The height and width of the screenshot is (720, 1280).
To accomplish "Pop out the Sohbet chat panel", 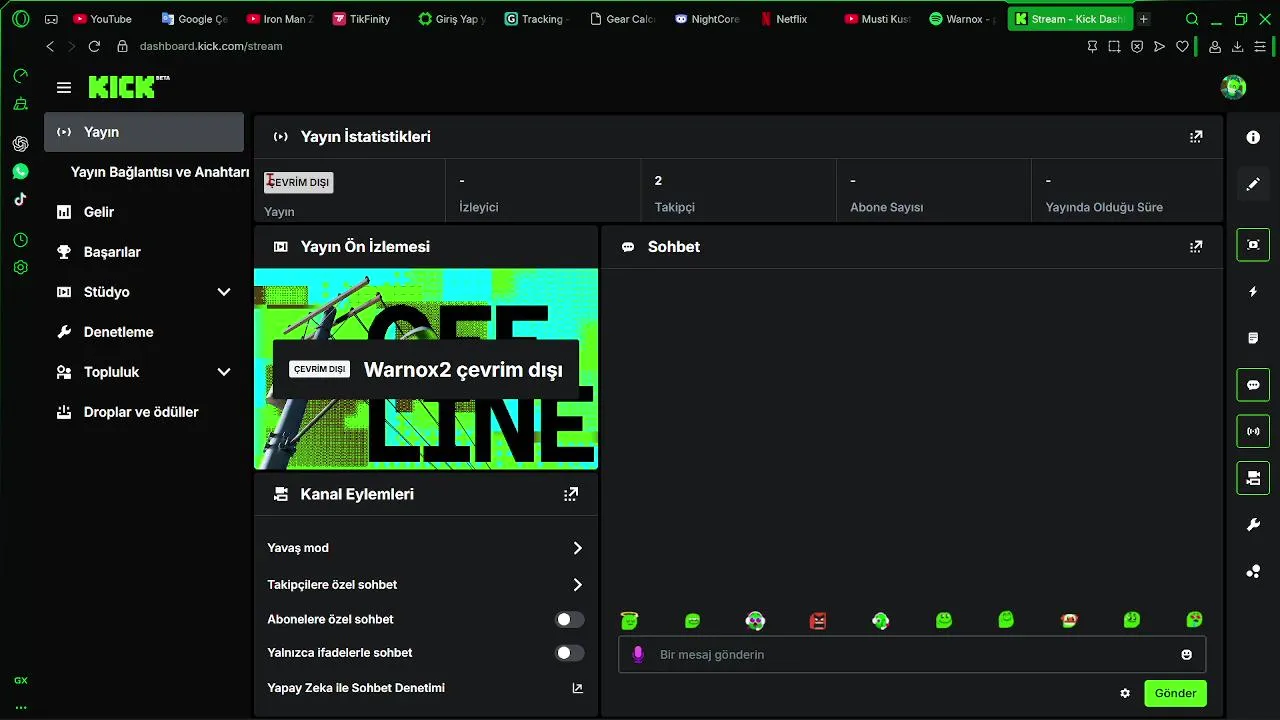I will click(1196, 247).
